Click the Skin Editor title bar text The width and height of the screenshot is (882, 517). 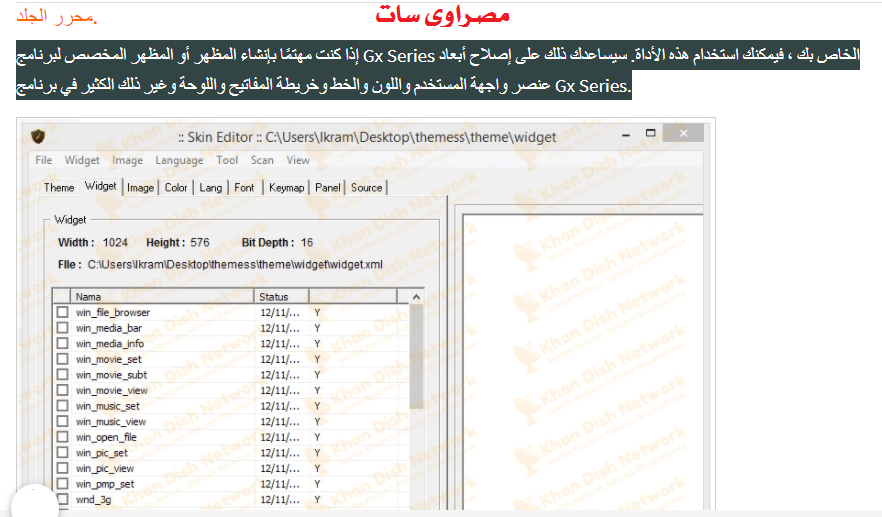tap(367, 137)
